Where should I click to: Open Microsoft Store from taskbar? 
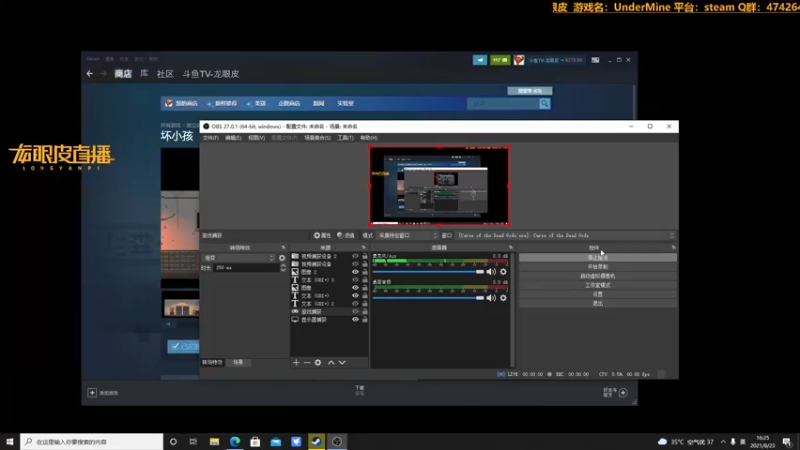pyautogui.click(x=255, y=441)
